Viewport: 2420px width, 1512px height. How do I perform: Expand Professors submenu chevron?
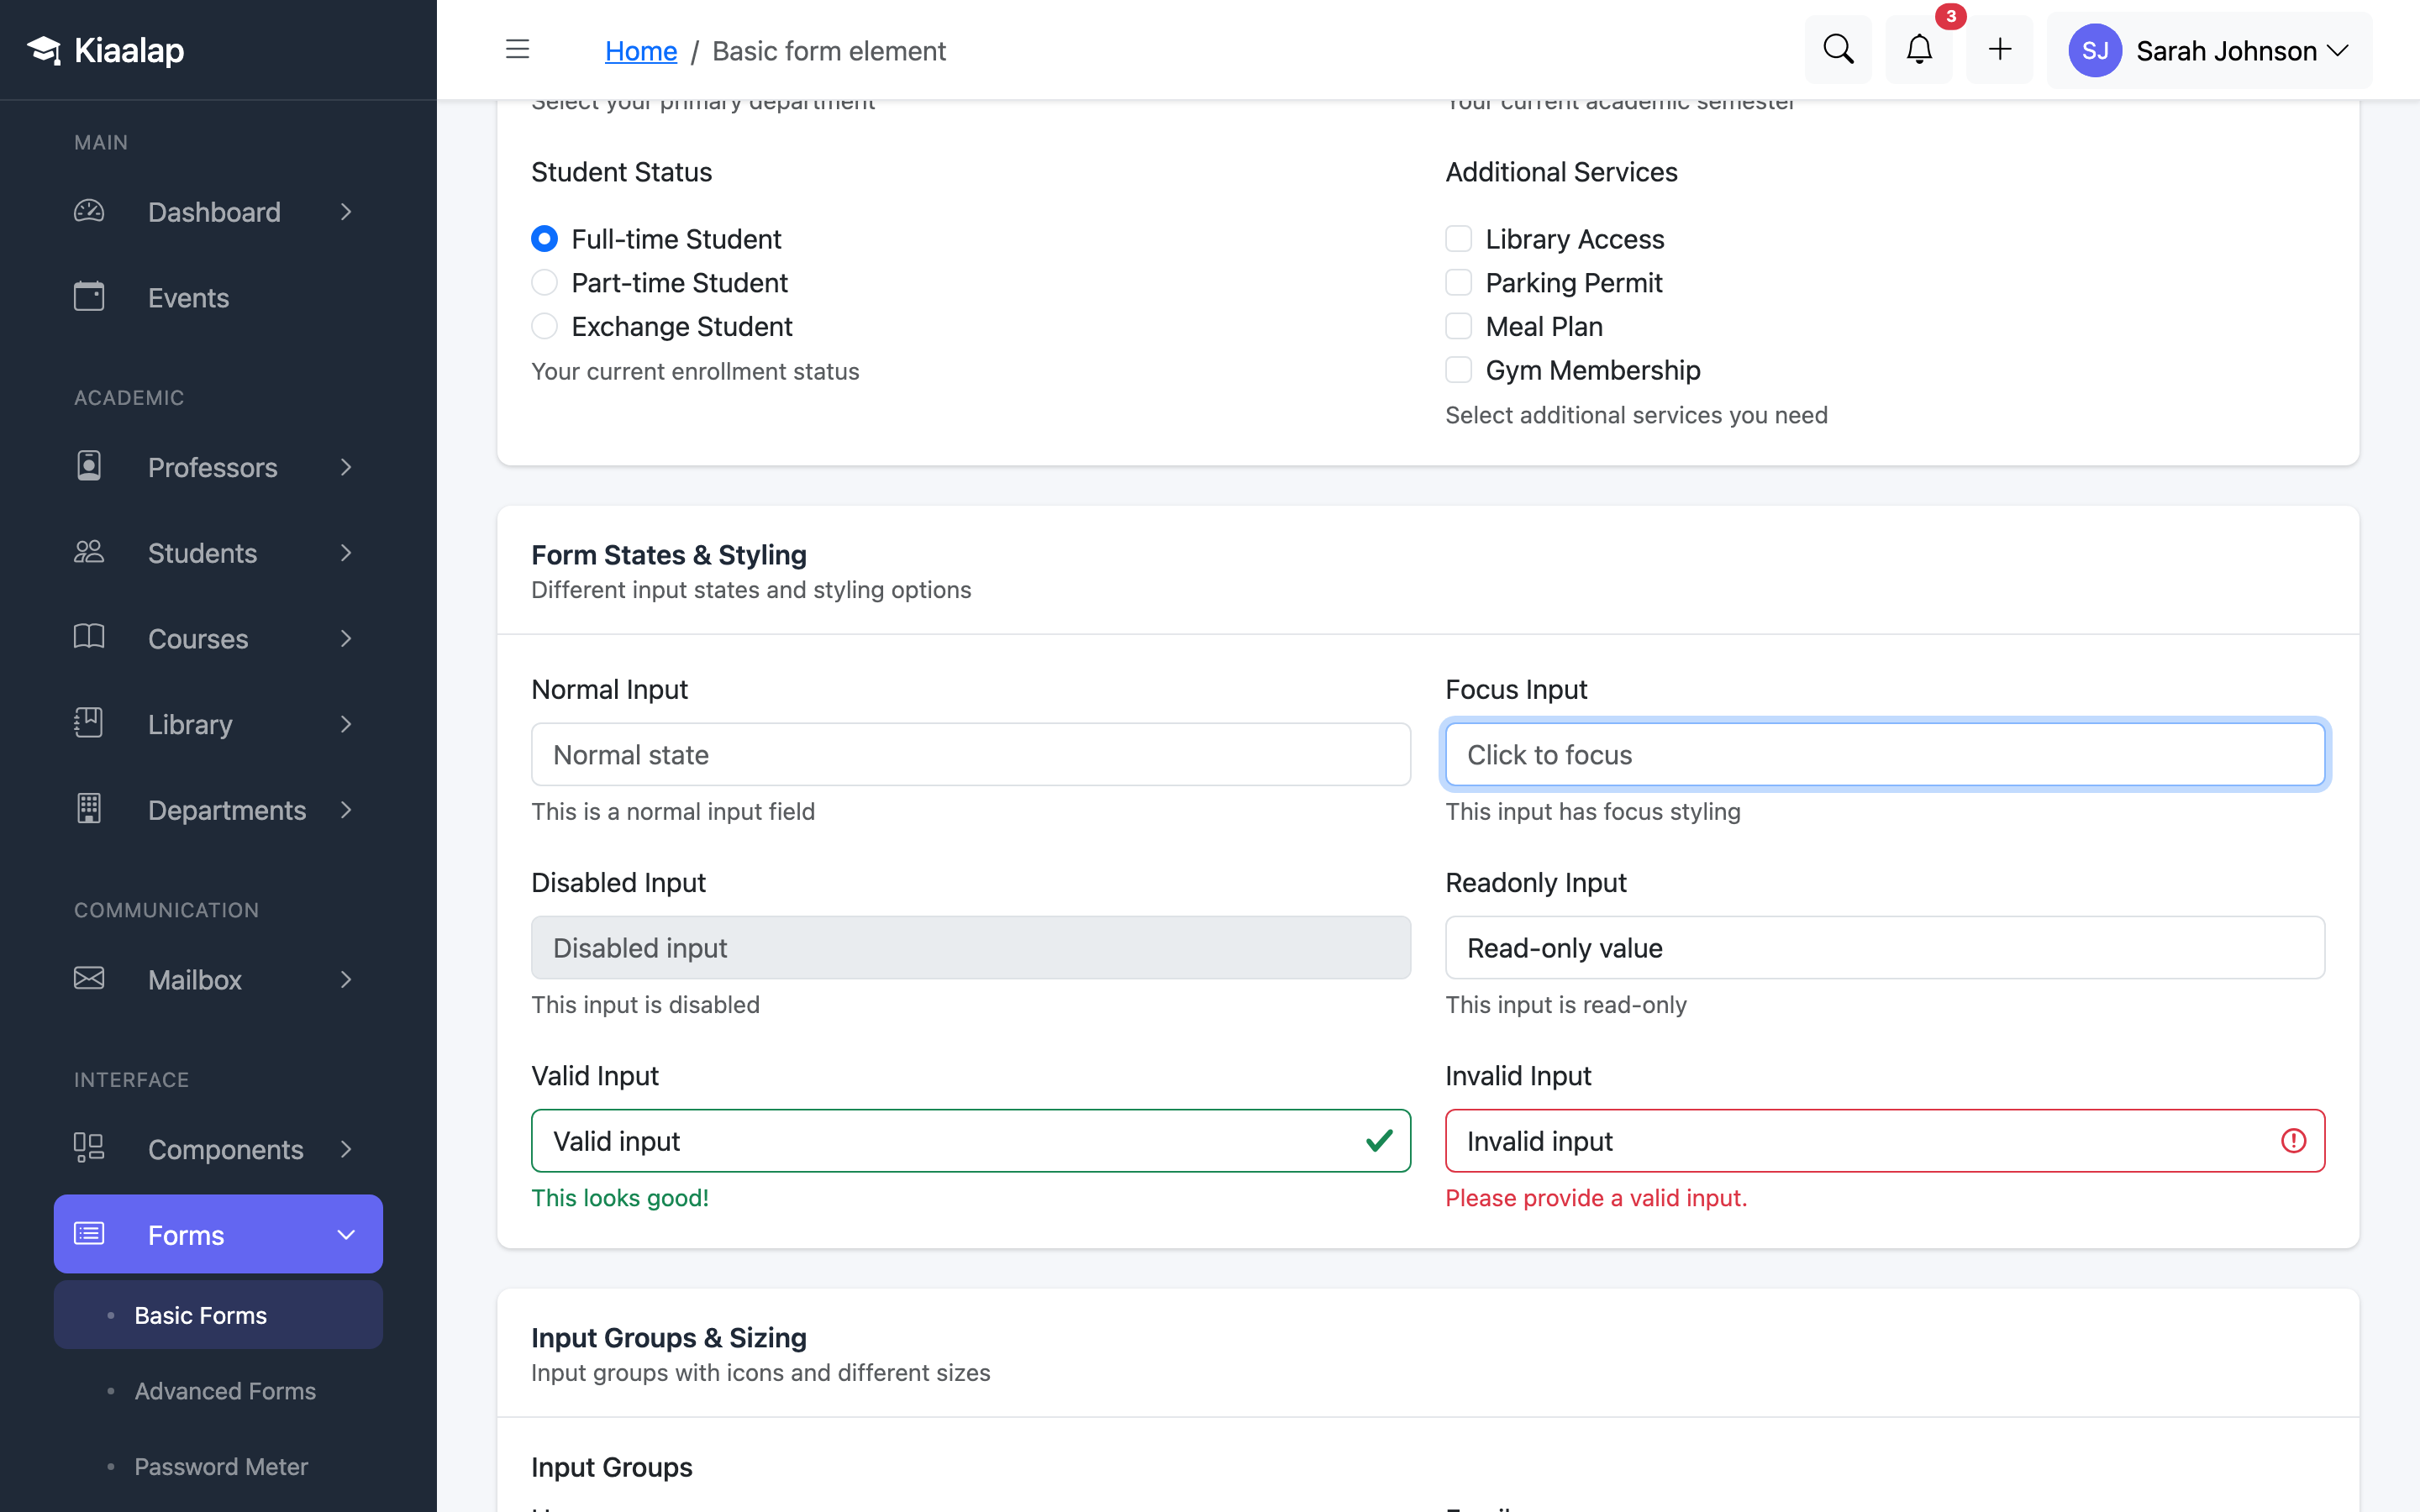click(x=346, y=467)
